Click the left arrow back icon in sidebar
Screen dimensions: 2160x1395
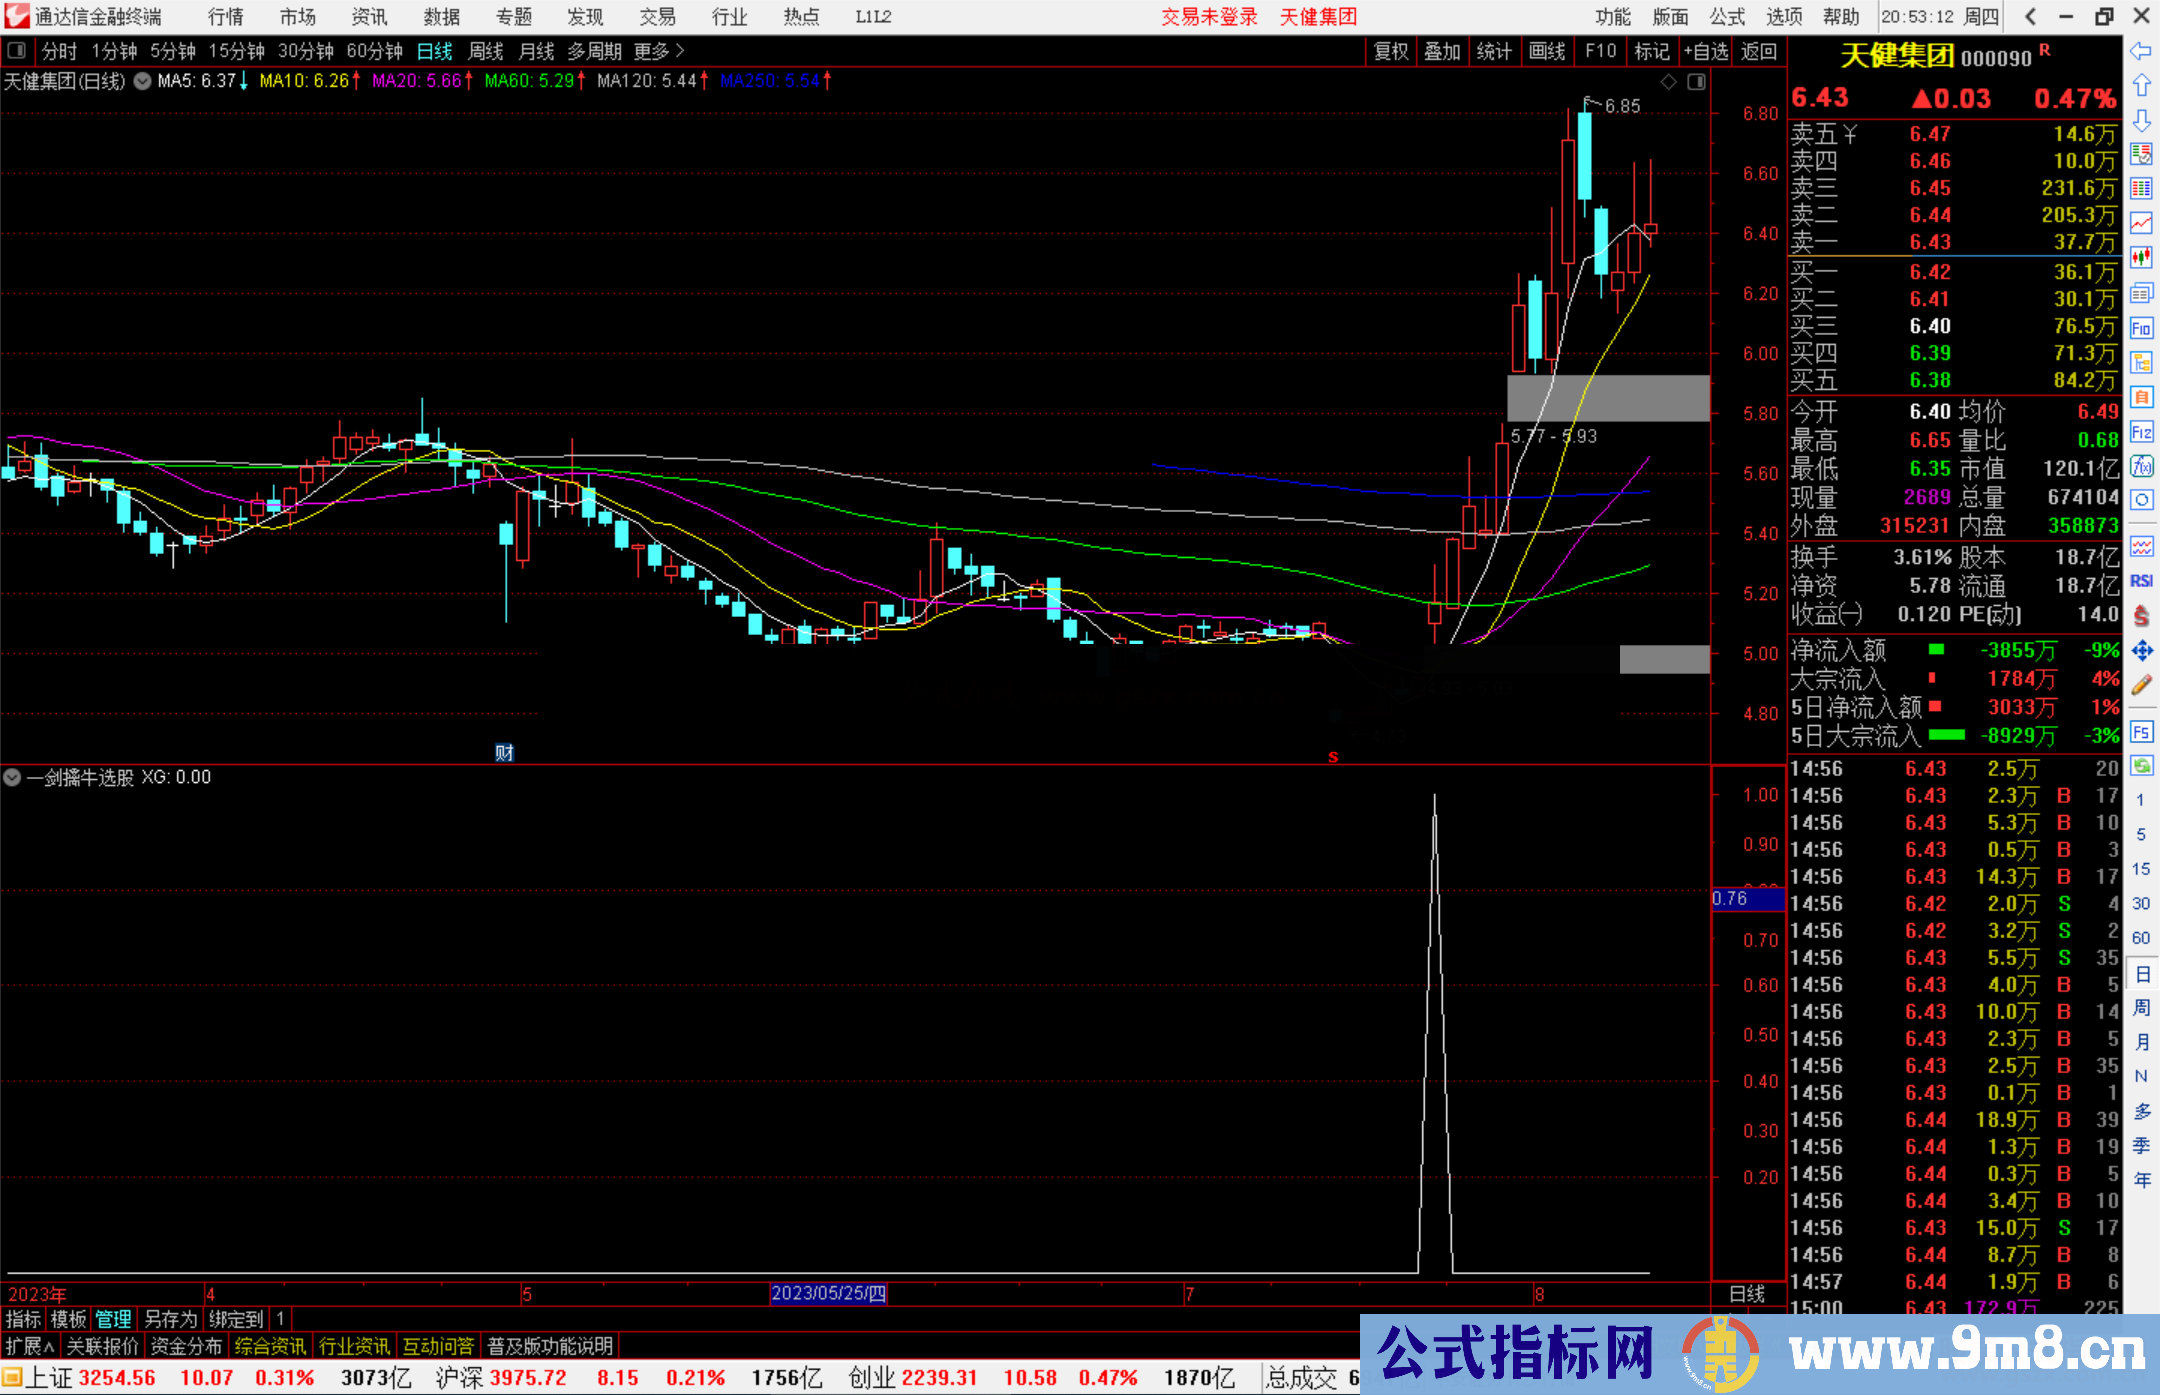(x=2141, y=51)
